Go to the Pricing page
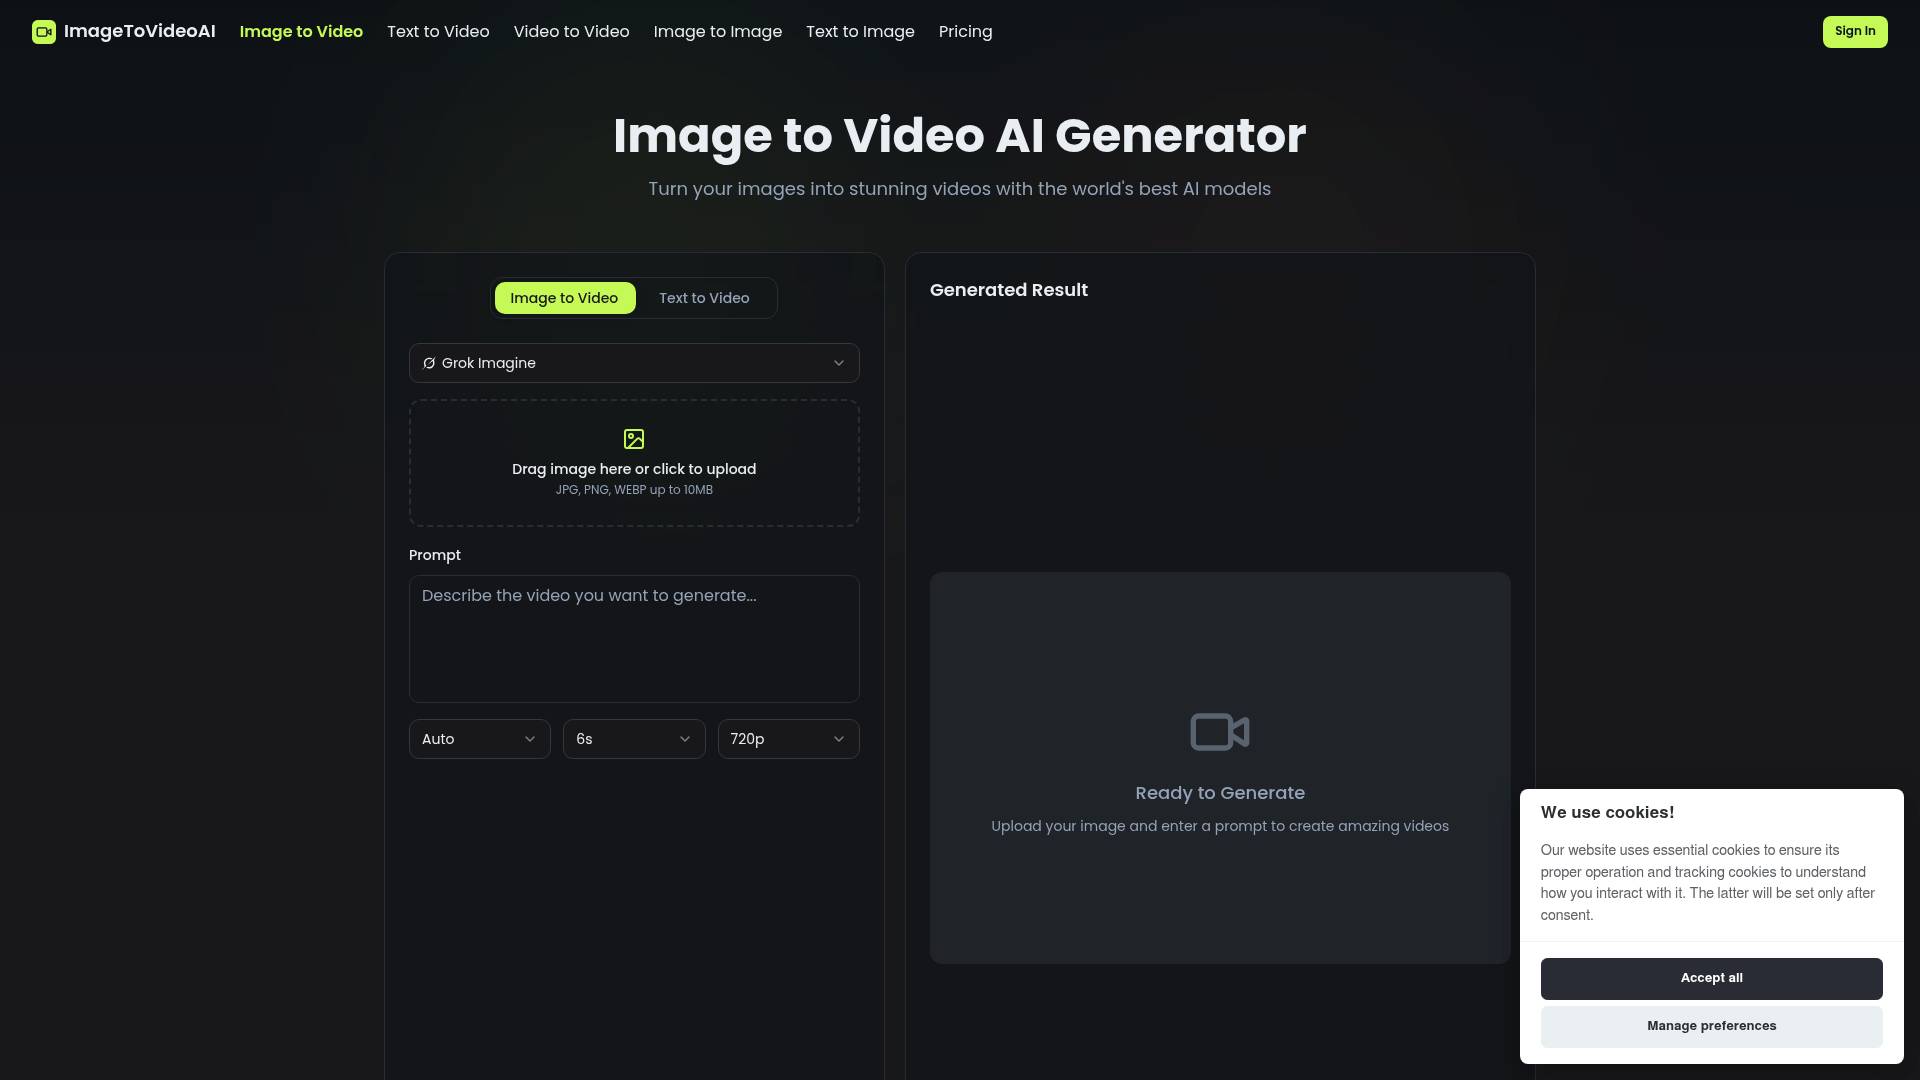This screenshot has width=1920, height=1080. 964,31
